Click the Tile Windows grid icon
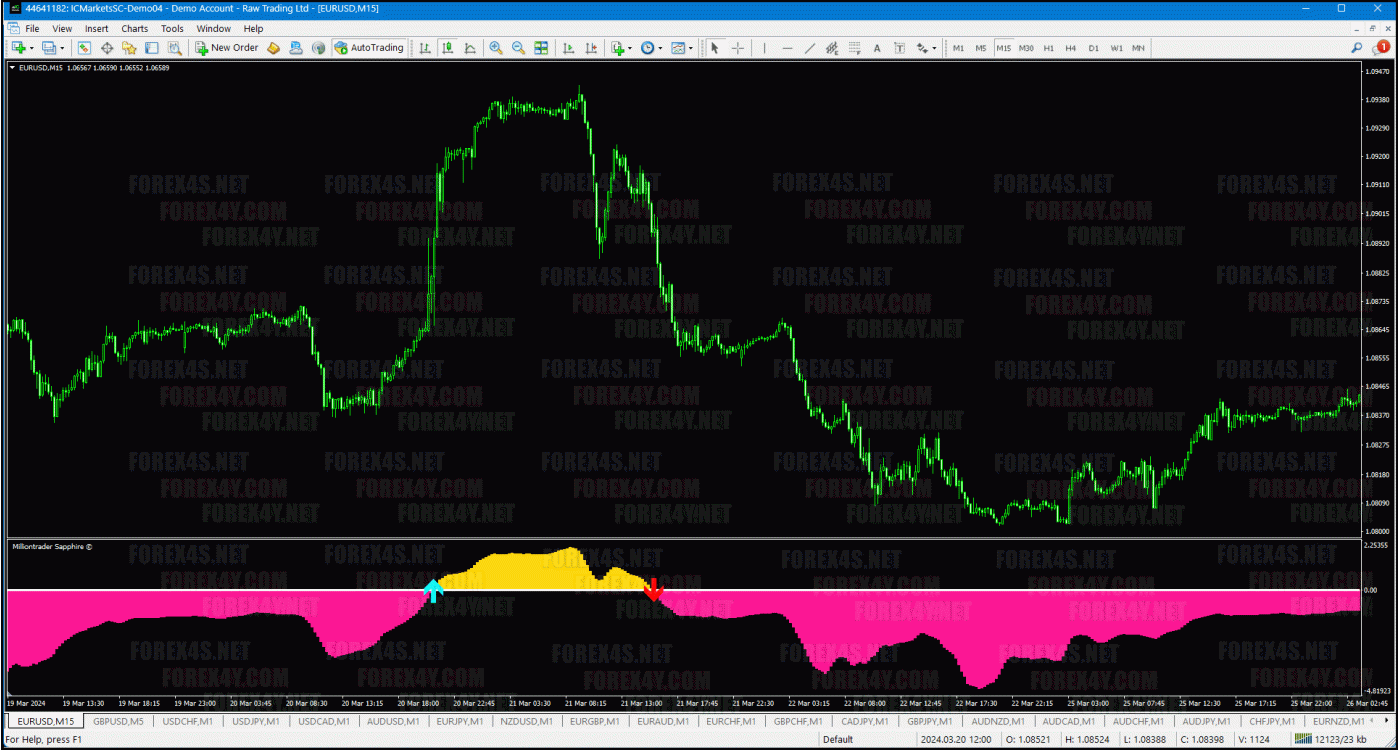 click(x=541, y=48)
